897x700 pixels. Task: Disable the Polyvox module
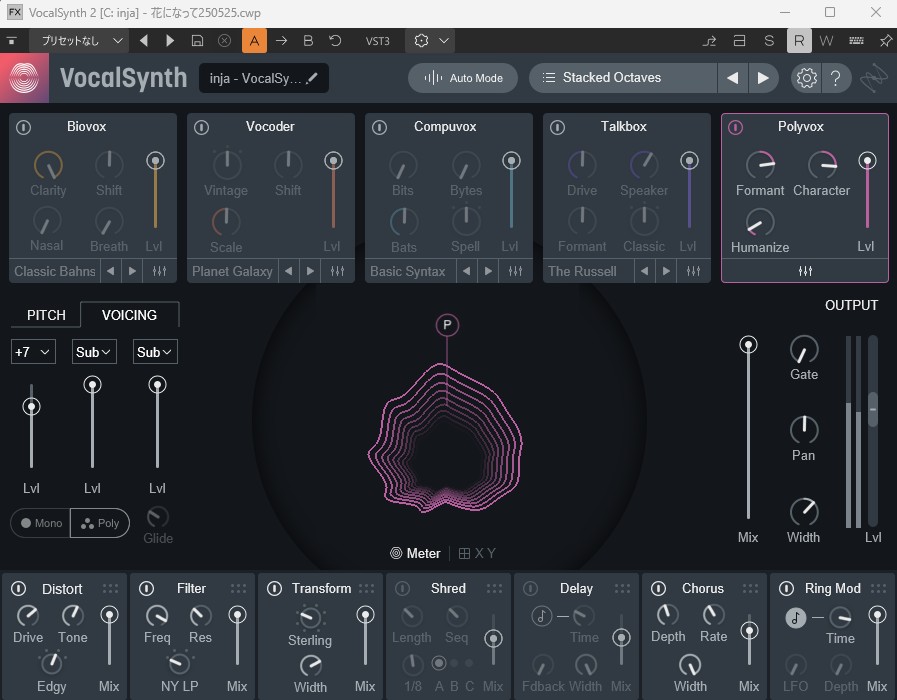click(736, 127)
